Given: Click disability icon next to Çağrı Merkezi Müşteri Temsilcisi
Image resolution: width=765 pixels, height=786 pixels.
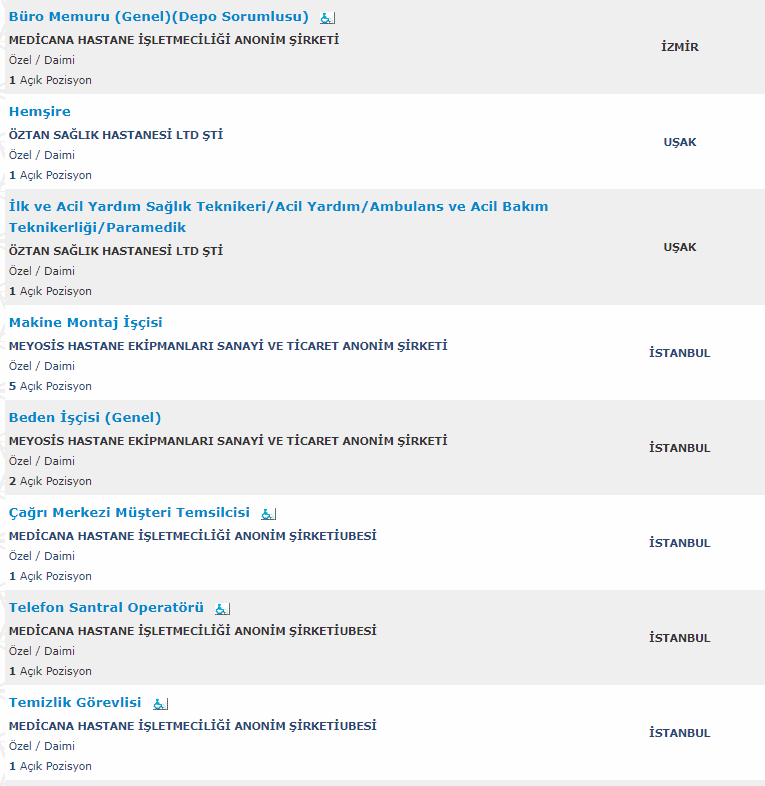Looking at the screenshot, I should click(x=268, y=514).
